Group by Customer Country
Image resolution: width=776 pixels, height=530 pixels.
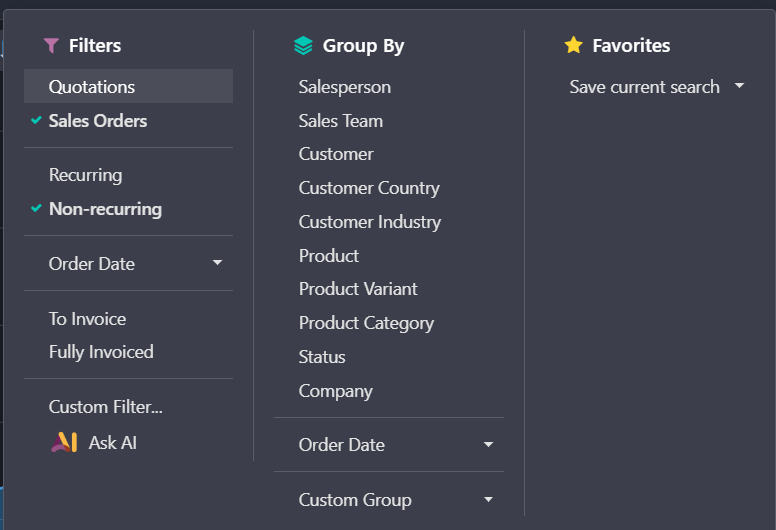pyautogui.click(x=369, y=188)
